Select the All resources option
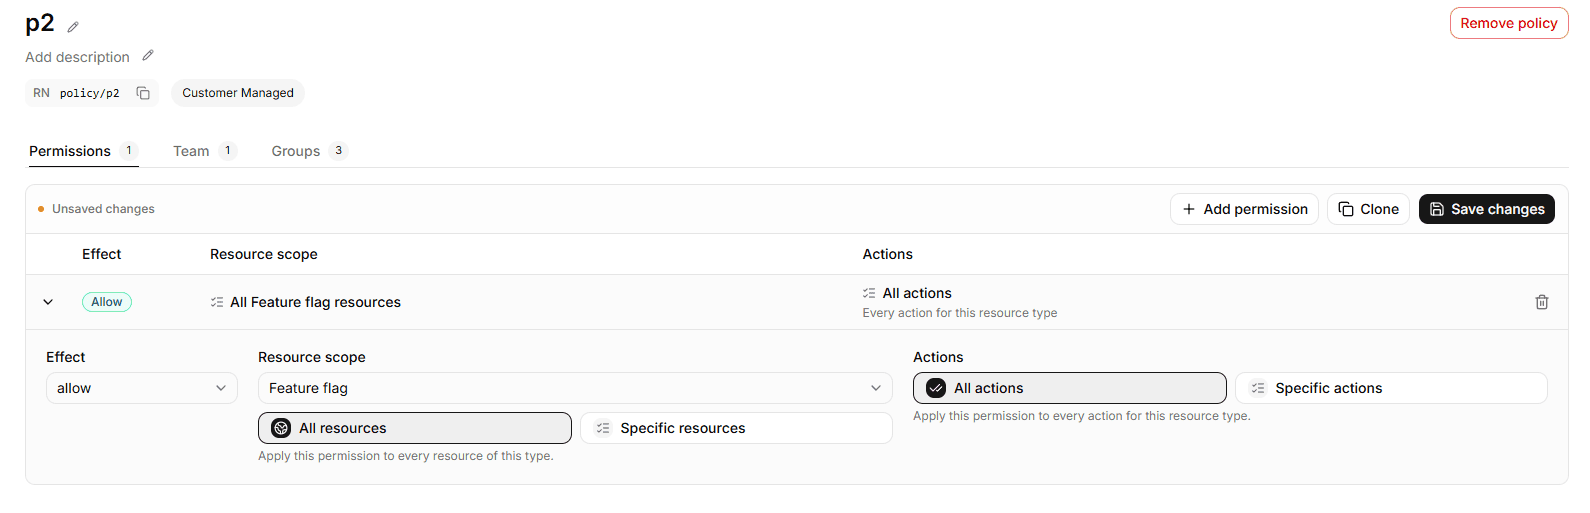 click(x=415, y=428)
